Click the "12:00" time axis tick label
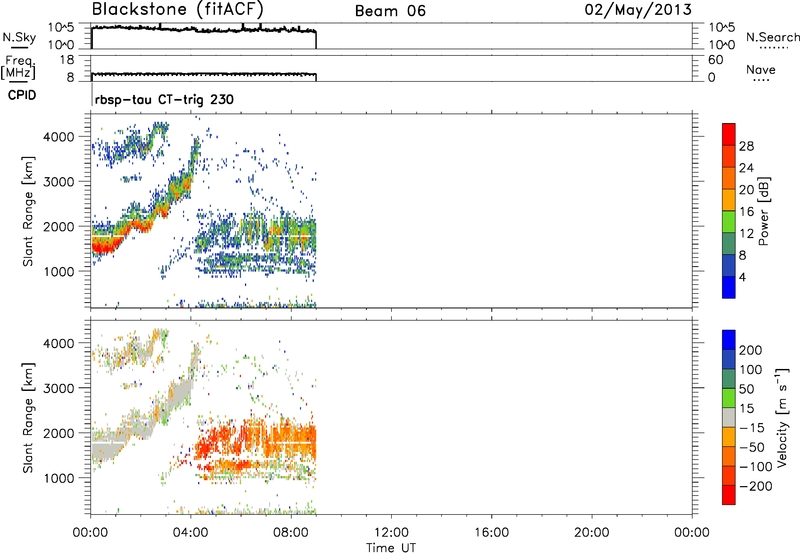 (391, 533)
